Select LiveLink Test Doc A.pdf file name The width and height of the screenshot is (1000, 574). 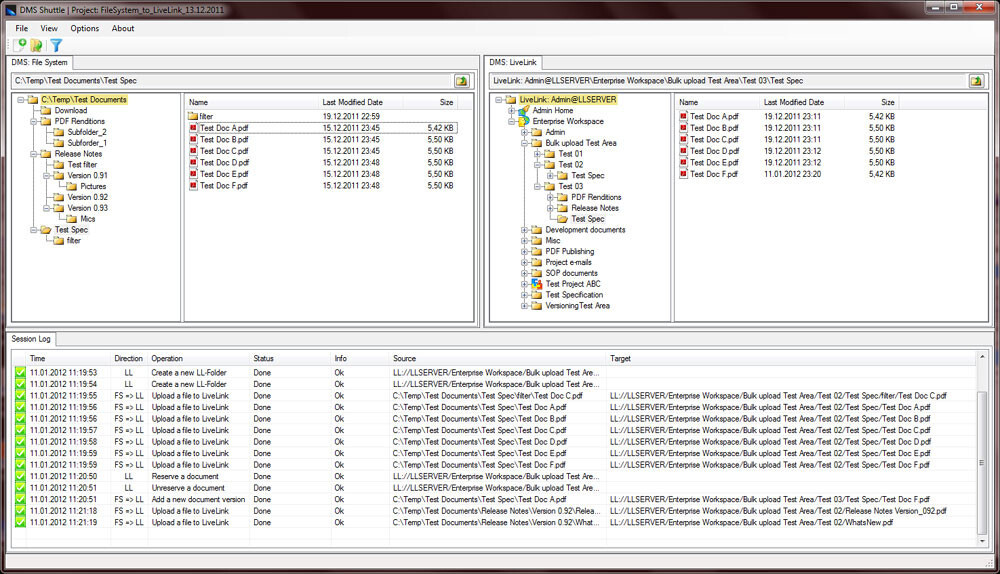[714, 117]
